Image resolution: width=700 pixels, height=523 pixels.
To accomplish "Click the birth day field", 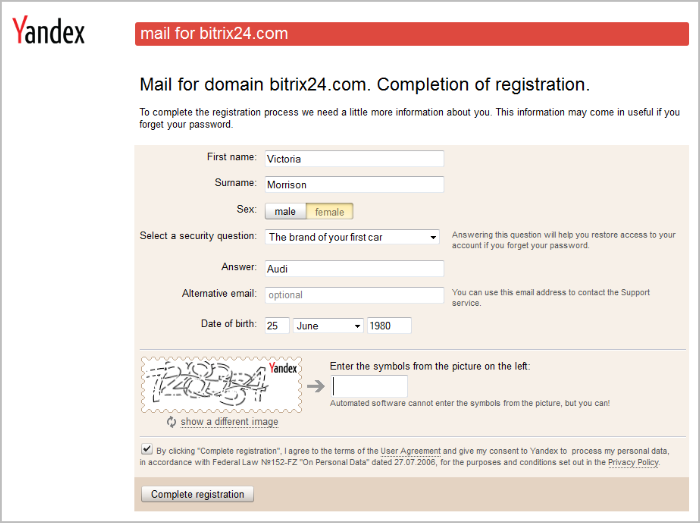I will click(x=276, y=325).
